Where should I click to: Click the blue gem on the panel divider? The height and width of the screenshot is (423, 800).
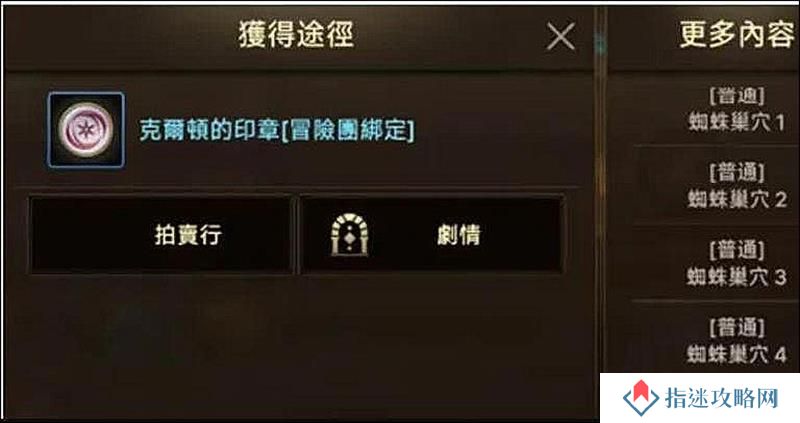(600, 45)
